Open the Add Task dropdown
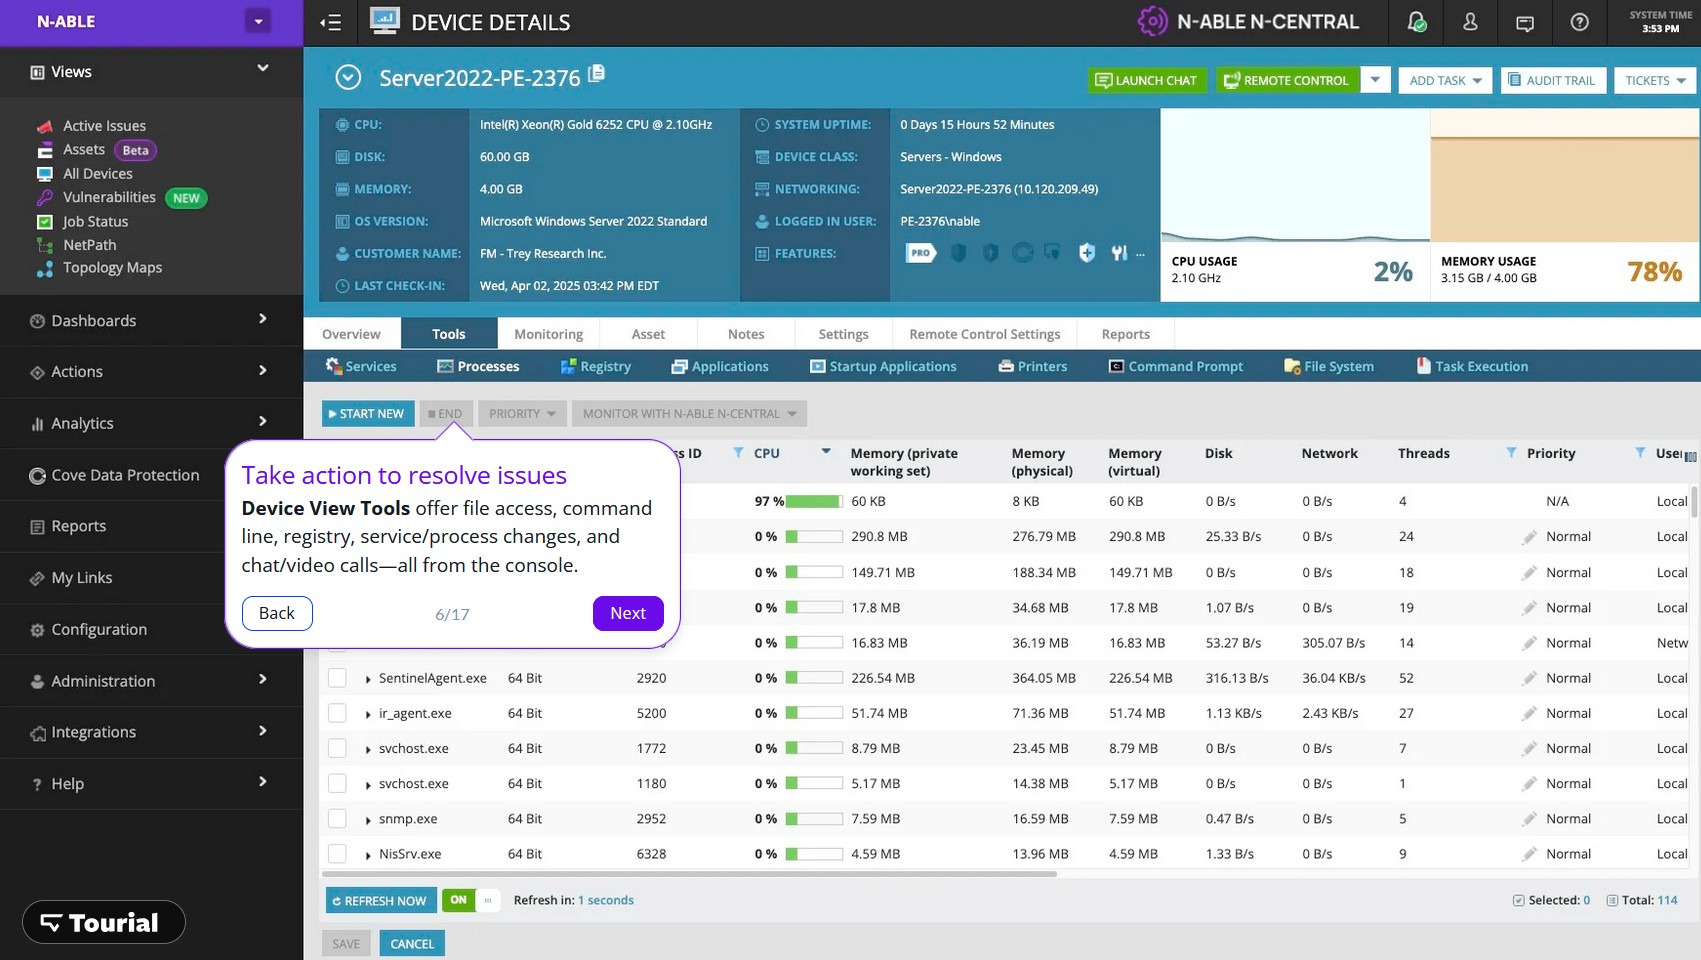This screenshot has width=1701, height=960. (x=1445, y=80)
